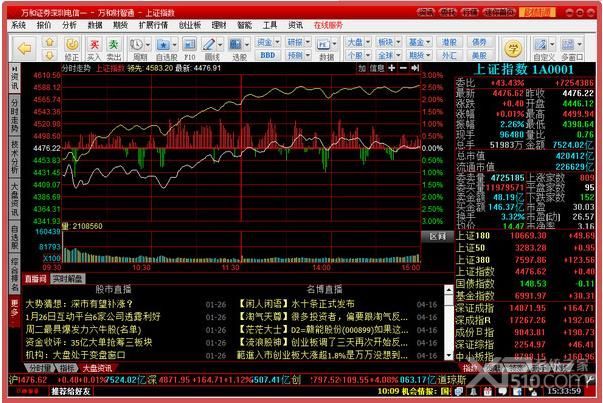
Task: Open news 机构：大盘处于变盘窗口
Action: 75,355
